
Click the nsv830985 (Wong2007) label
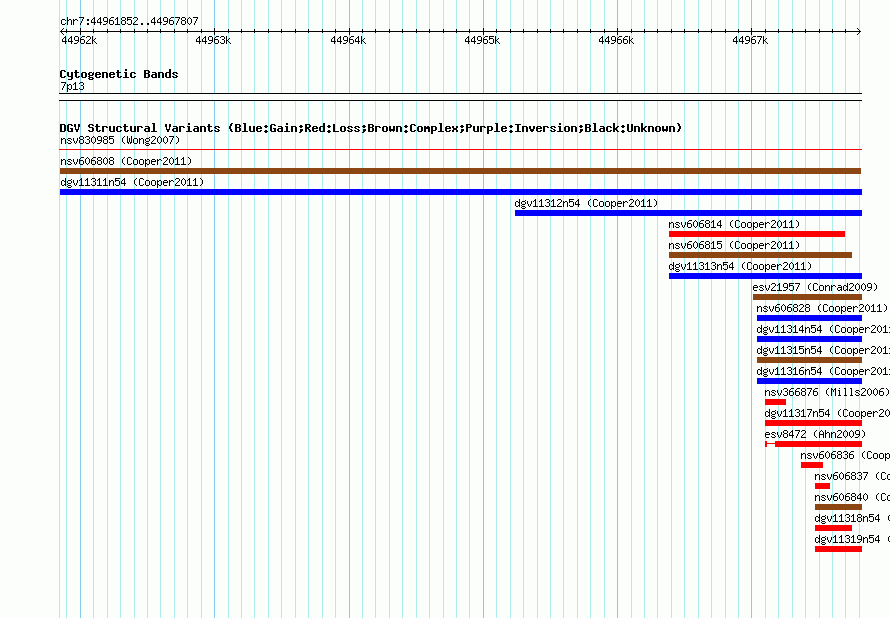(x=120, y=140)
